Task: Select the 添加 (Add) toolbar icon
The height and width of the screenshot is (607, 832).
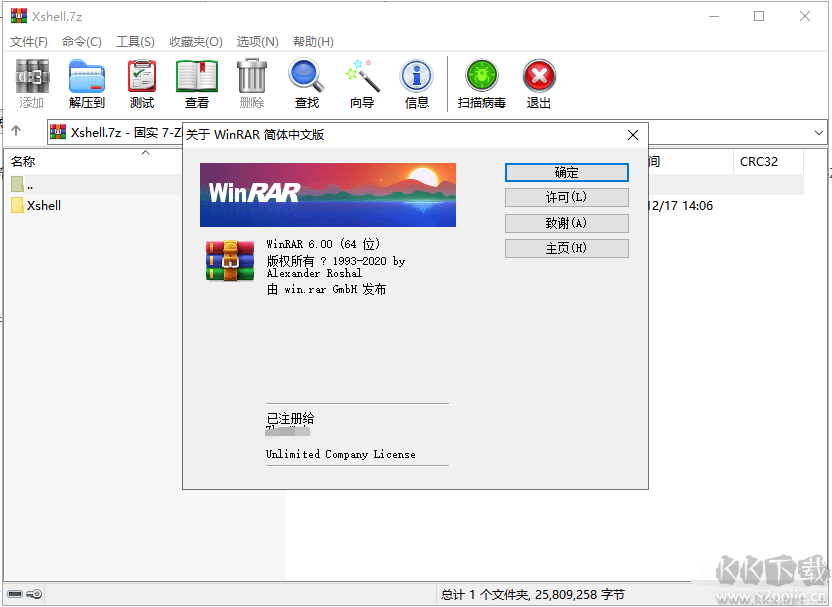Action: pyautogui.click(x=31, y=80)
